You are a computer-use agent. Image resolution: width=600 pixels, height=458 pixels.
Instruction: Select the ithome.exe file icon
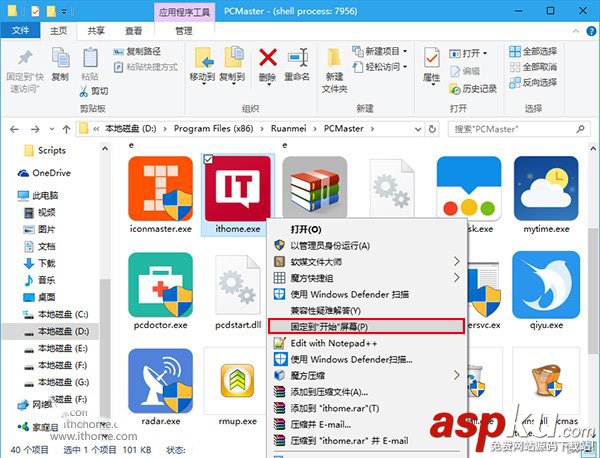238,188
